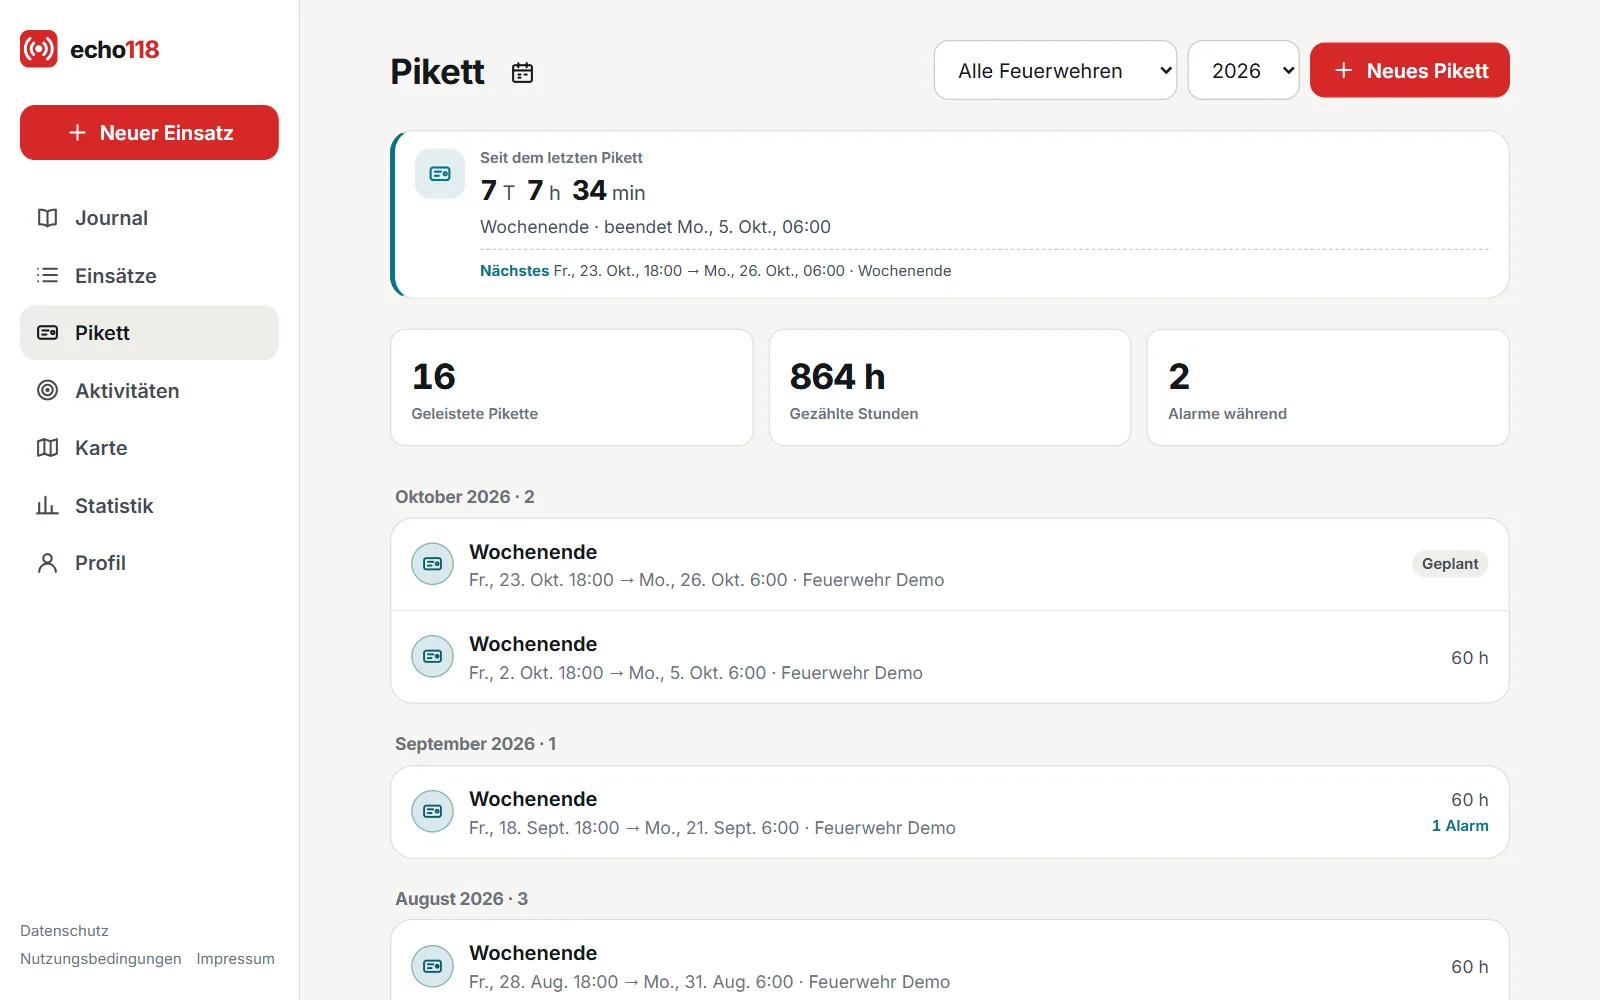Image resolution: width=1600 pixels, height=1000 pixels.
Task: Click the icon of the 28. Aug. Wochenende entry
Action: pyautogui.click(x=432, y=966)
